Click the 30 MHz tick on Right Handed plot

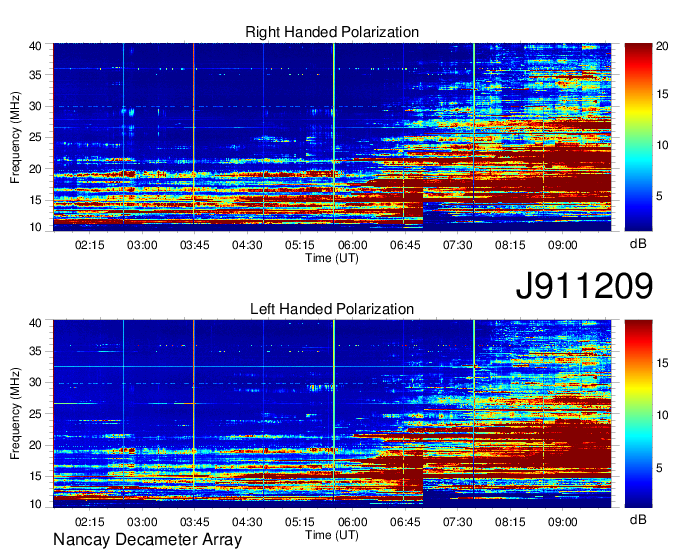(x=36, y=106)
